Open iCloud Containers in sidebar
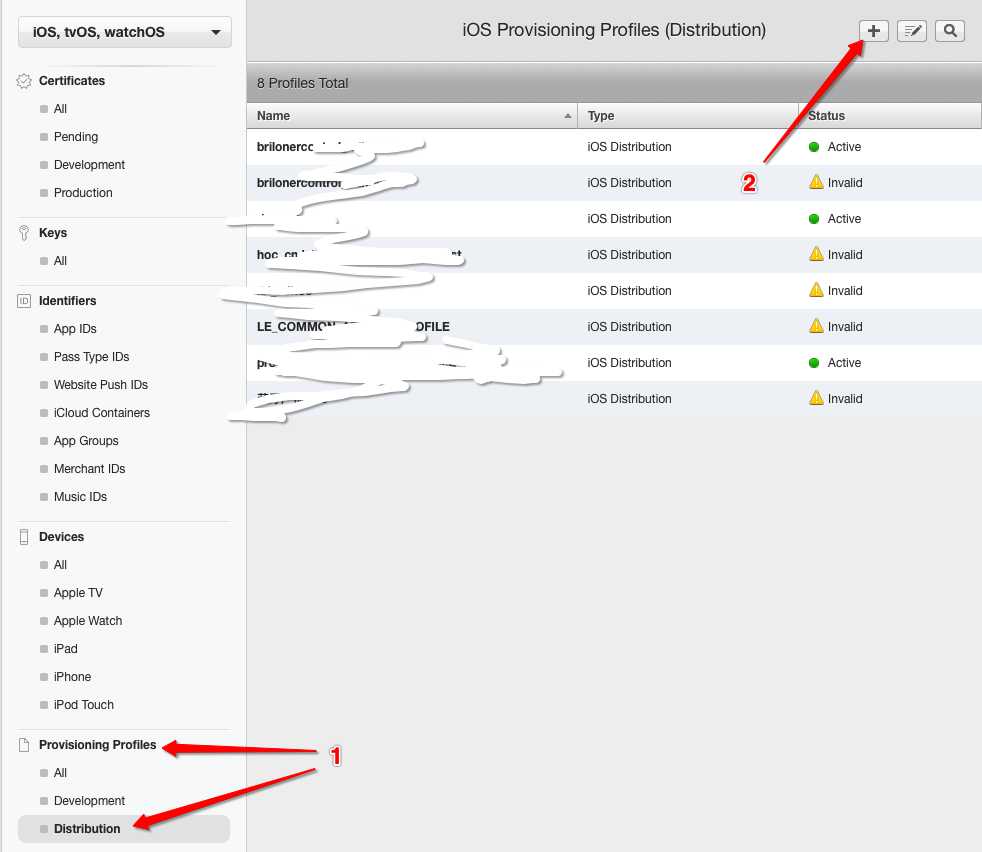982x852 pixels. pyautogui.click(x=101, y=413)
